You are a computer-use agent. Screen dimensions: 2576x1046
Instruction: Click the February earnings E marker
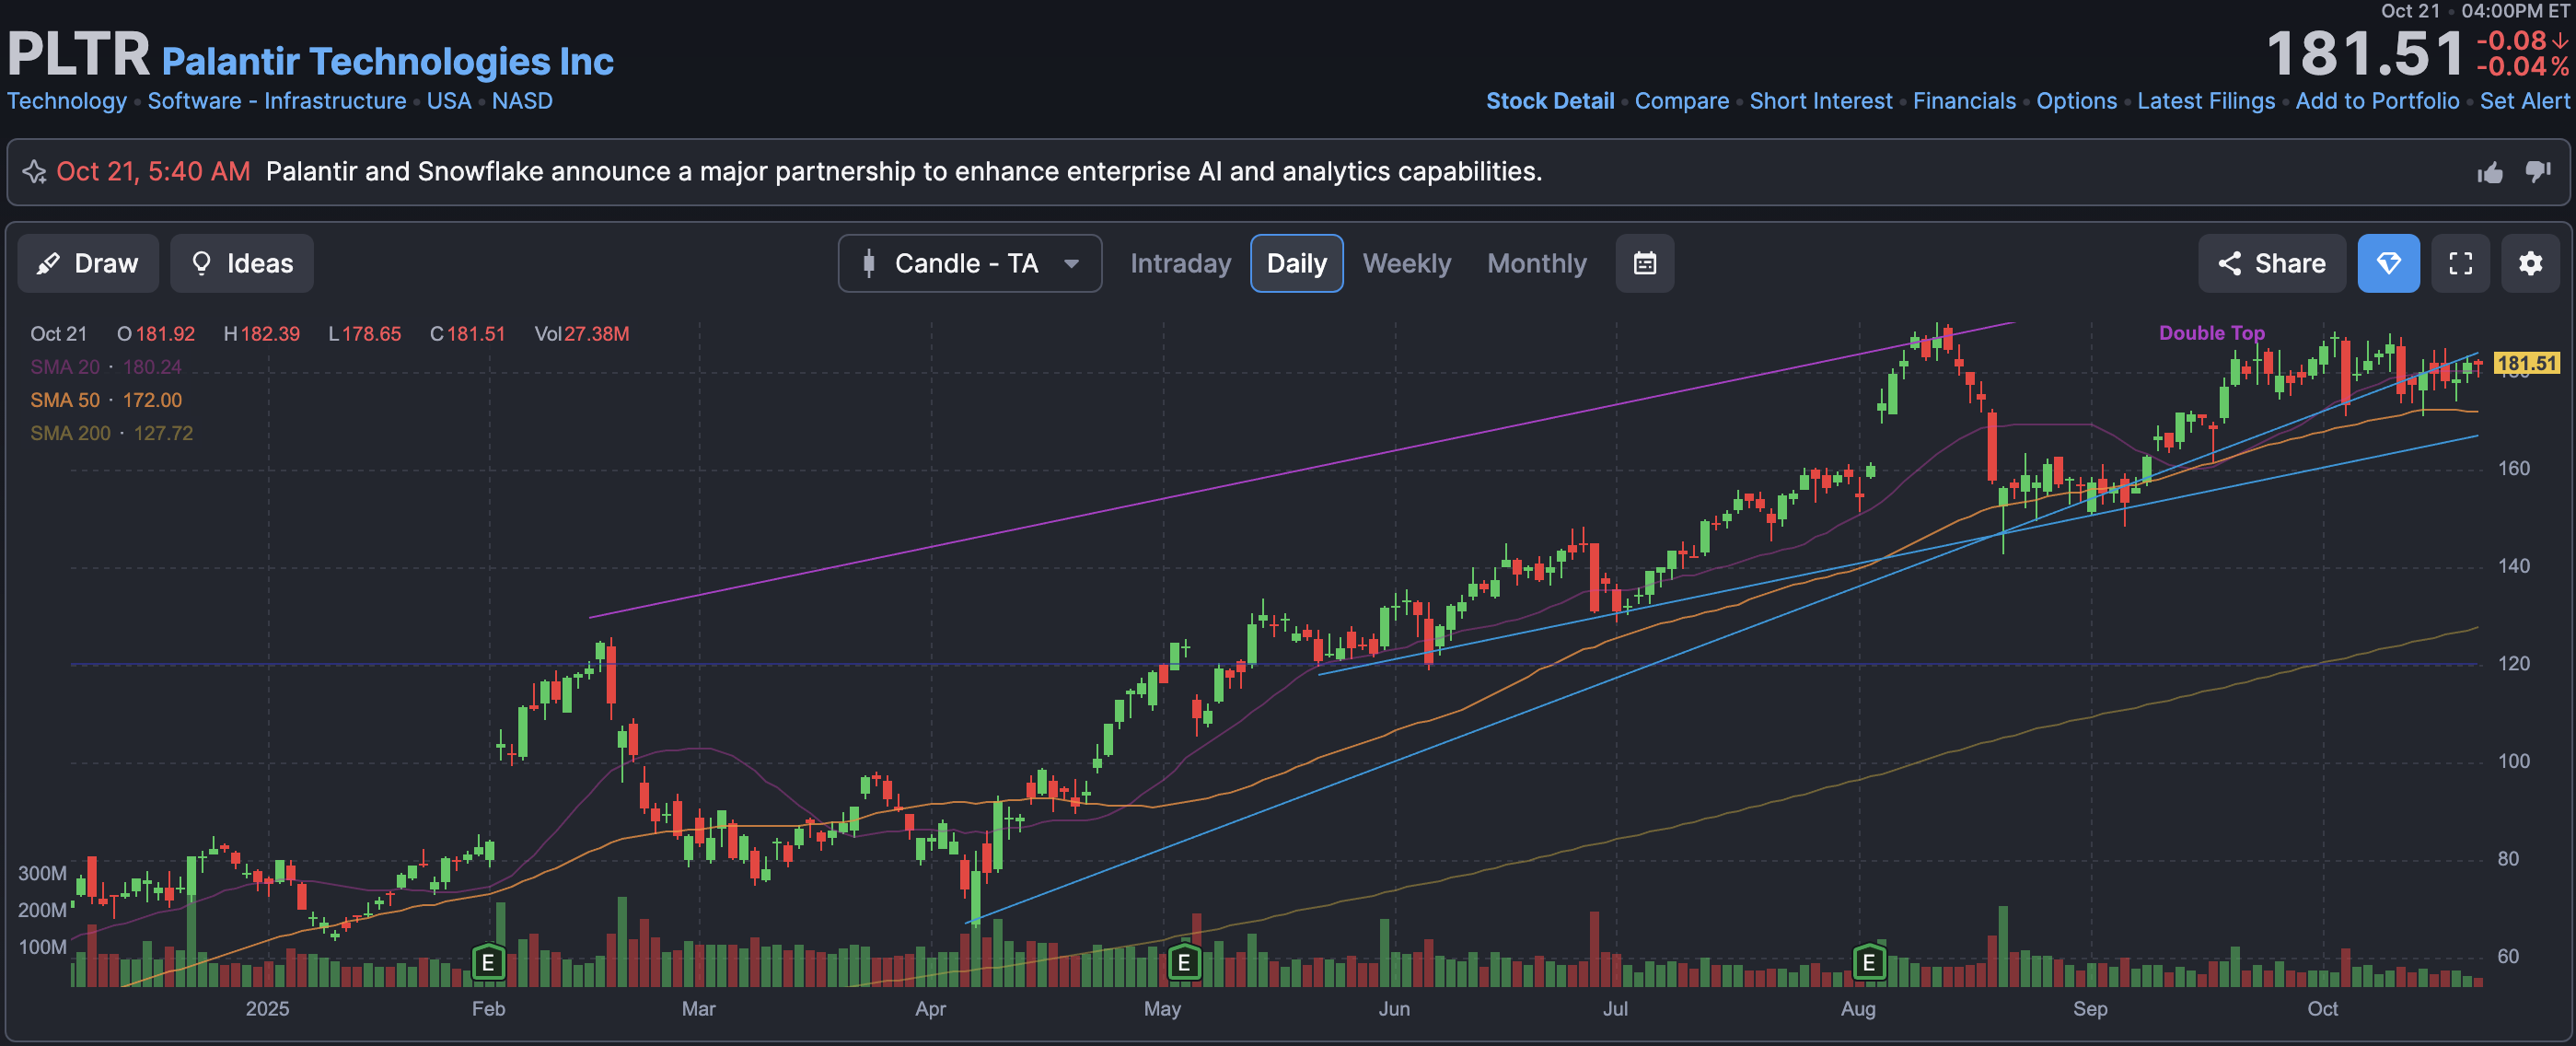[488, 962]
